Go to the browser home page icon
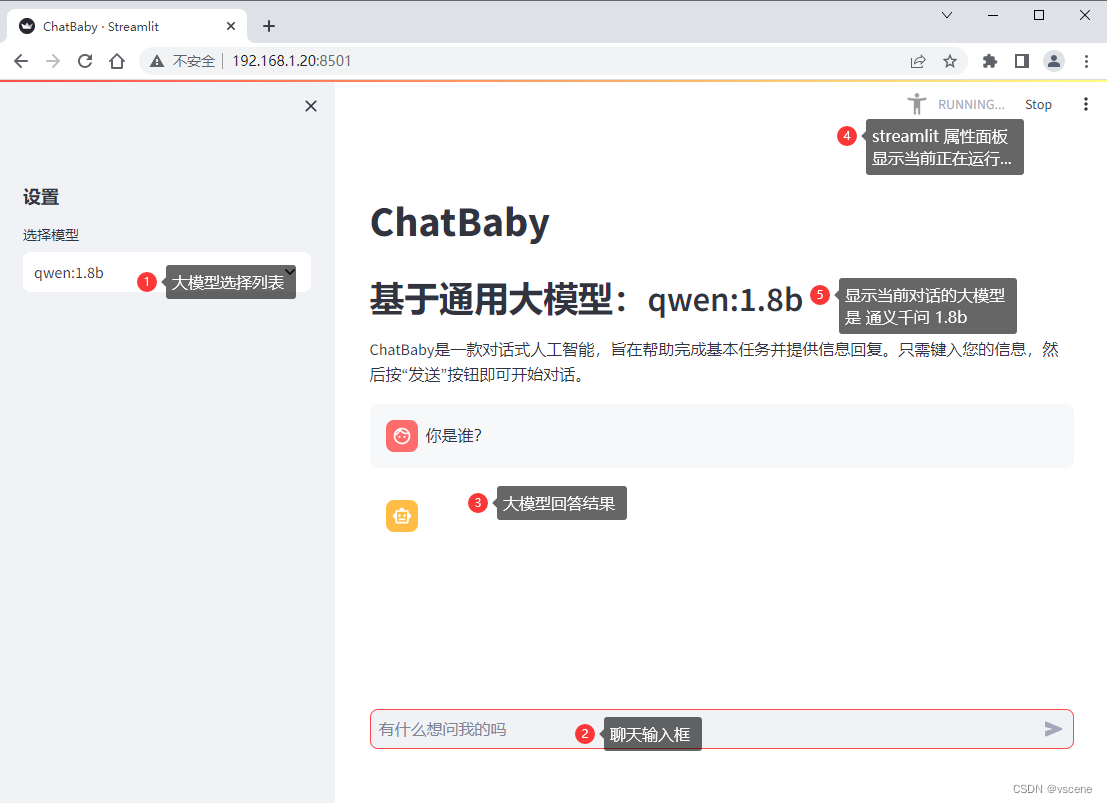 click(117, 61)
